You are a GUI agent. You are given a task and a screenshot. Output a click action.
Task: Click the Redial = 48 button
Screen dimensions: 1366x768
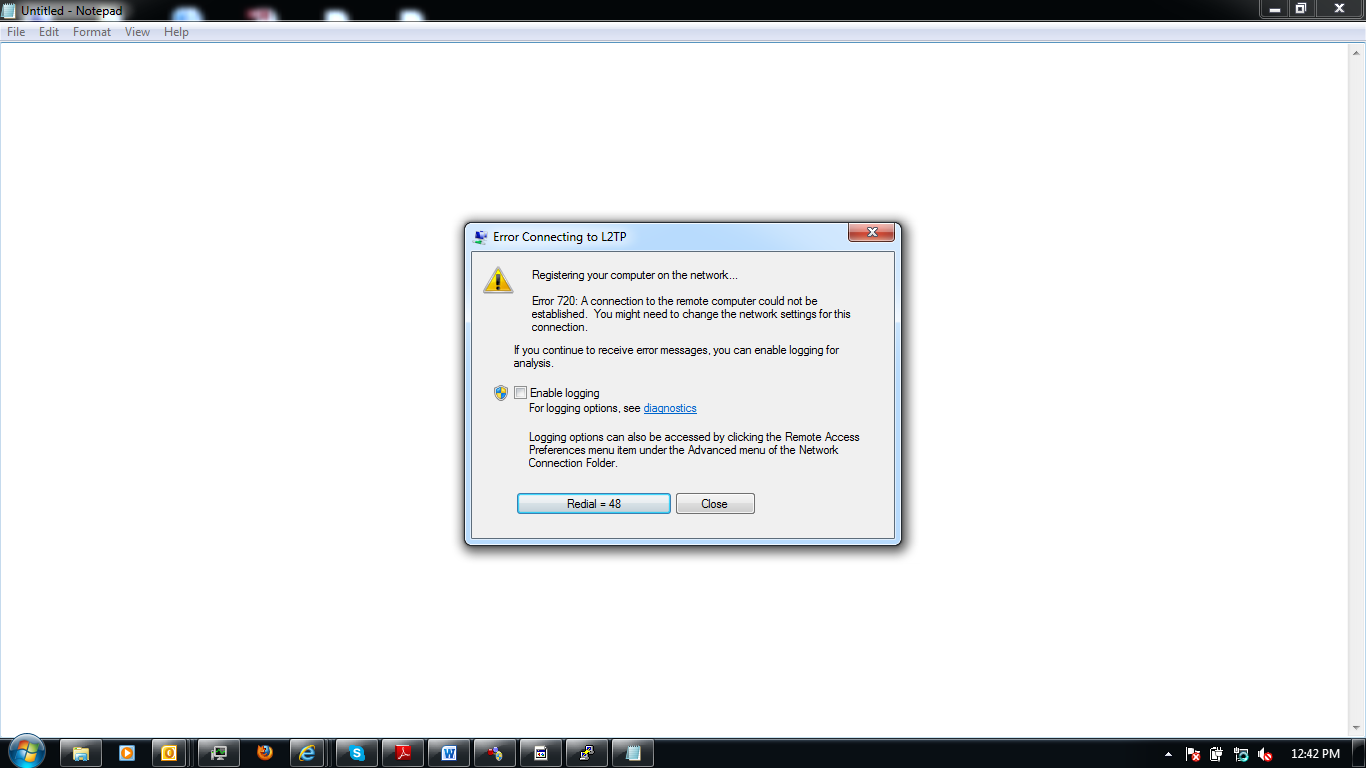click(x=594, y=504)
